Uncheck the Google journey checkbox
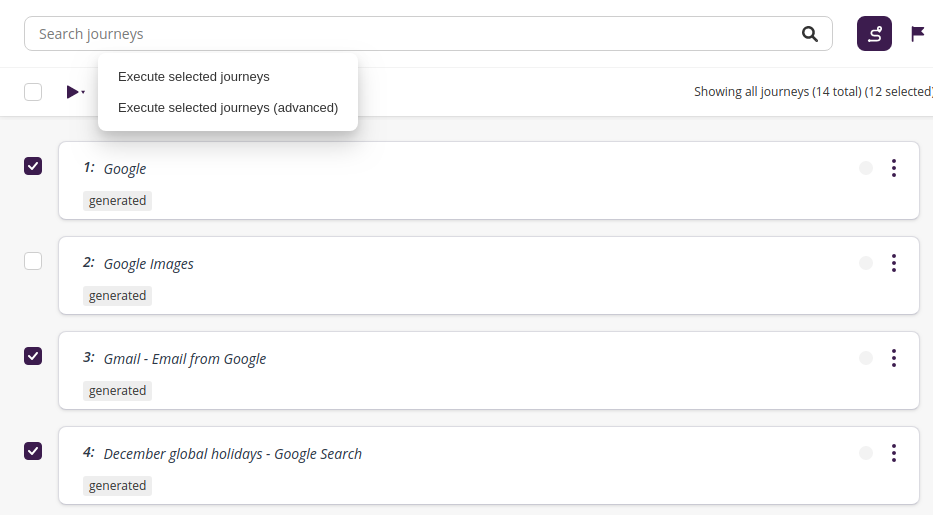Viewport: 933px width, 515px height. [x=33, y=166]
